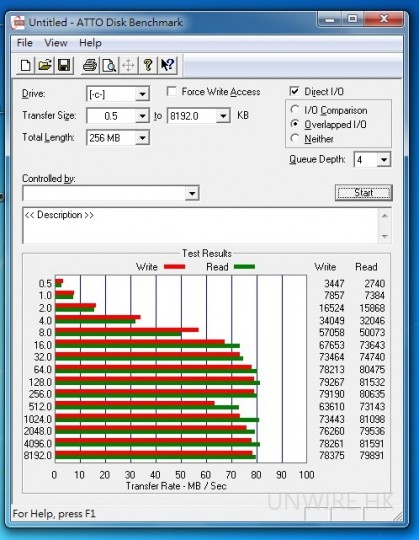Viewport: 419px width, 540px height.
Task: Click inside the Description text box
Action: tap(200, 225)
